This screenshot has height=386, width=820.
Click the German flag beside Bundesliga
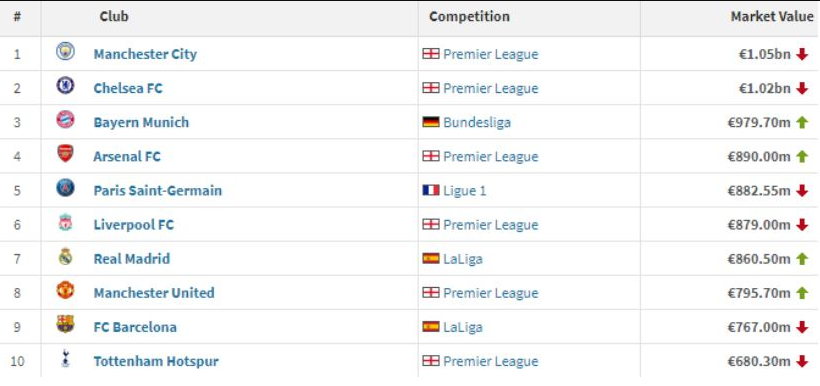coord(431,122)
